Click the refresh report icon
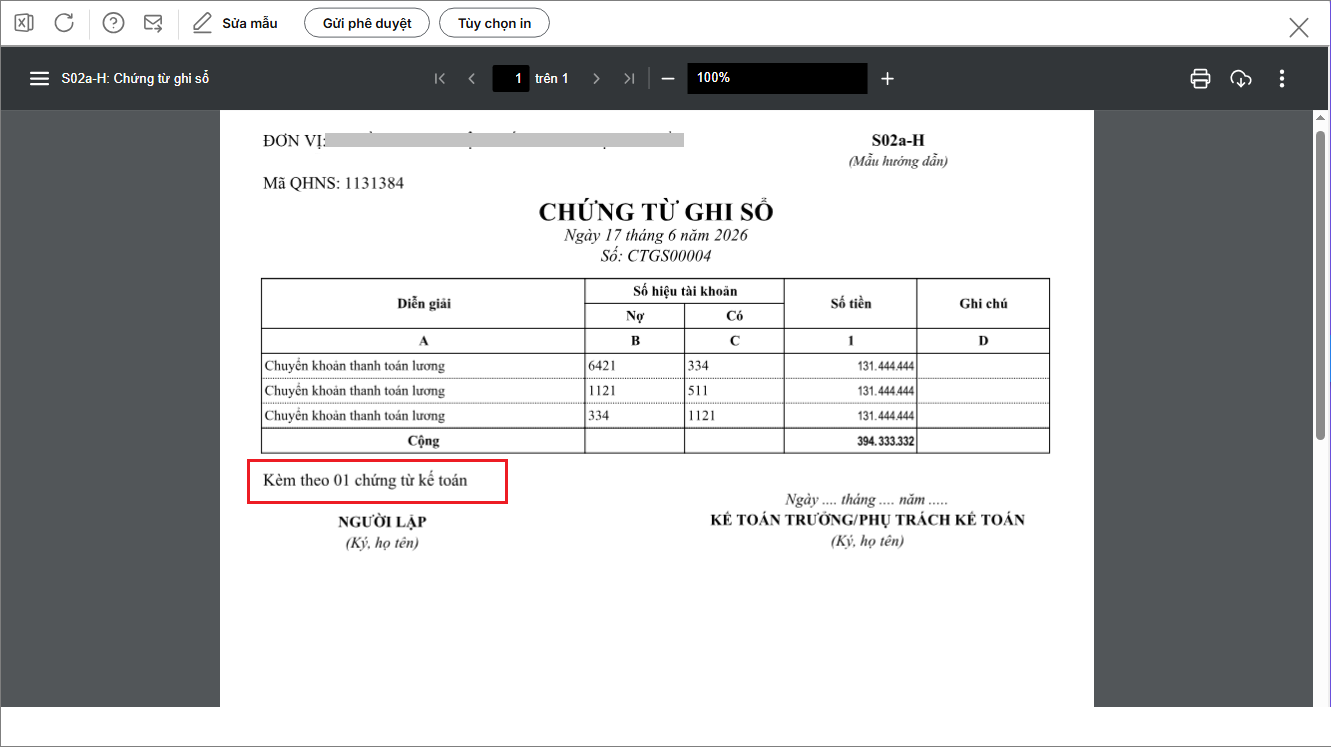The width and height of the screenshot is (1331, 747). [x=64, y=23]
